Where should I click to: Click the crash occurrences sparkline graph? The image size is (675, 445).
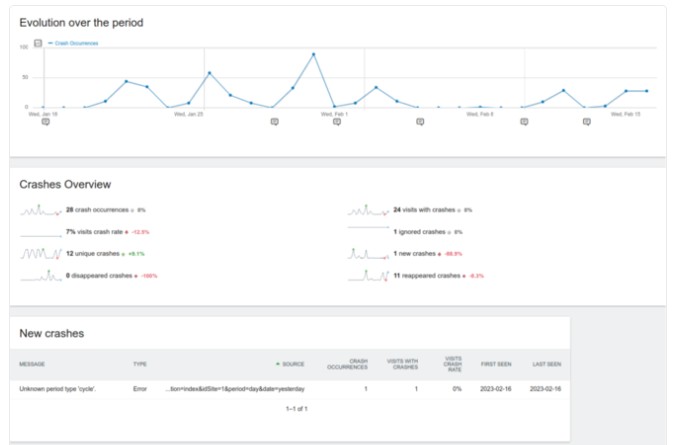41,210
